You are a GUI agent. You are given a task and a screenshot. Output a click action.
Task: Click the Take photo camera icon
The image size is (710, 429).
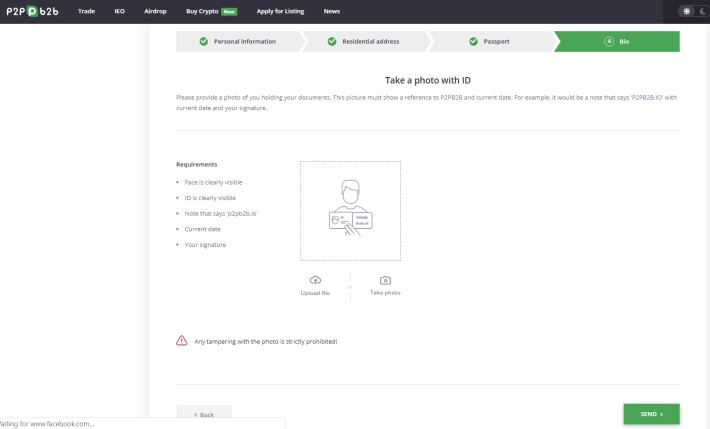pyautogui.click(x=385, y=280)
